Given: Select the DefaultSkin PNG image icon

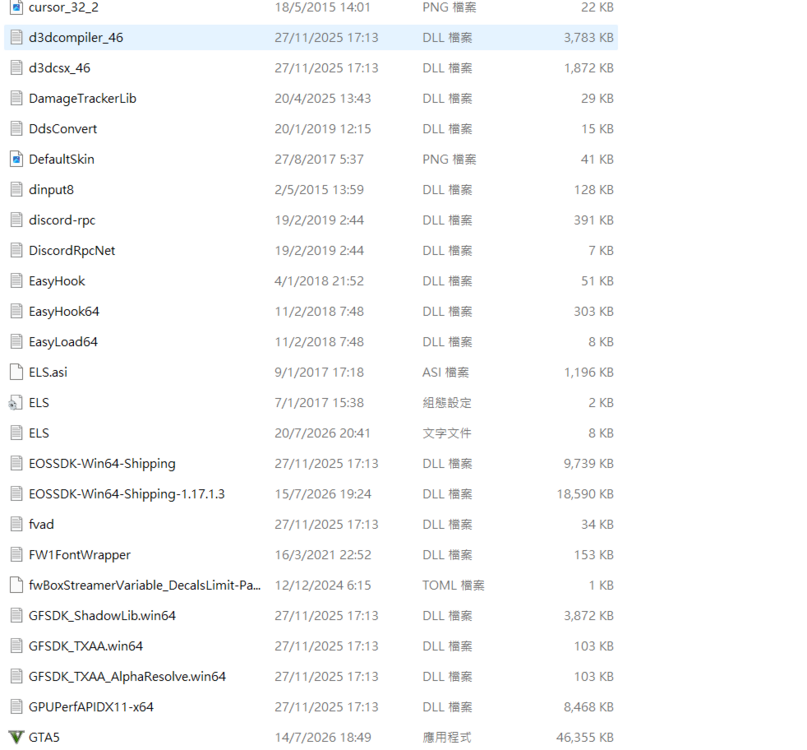Looking at the screenshot, I should (x=16, y=159).
